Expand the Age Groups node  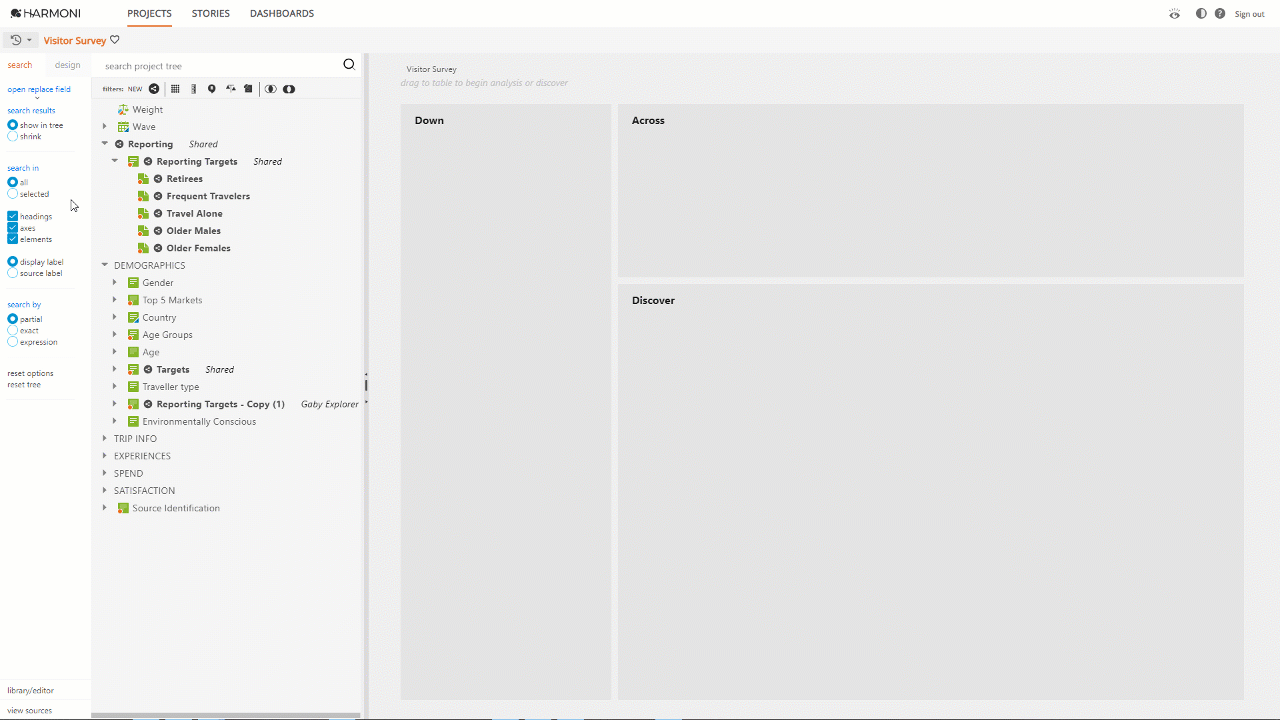point(115,335)
